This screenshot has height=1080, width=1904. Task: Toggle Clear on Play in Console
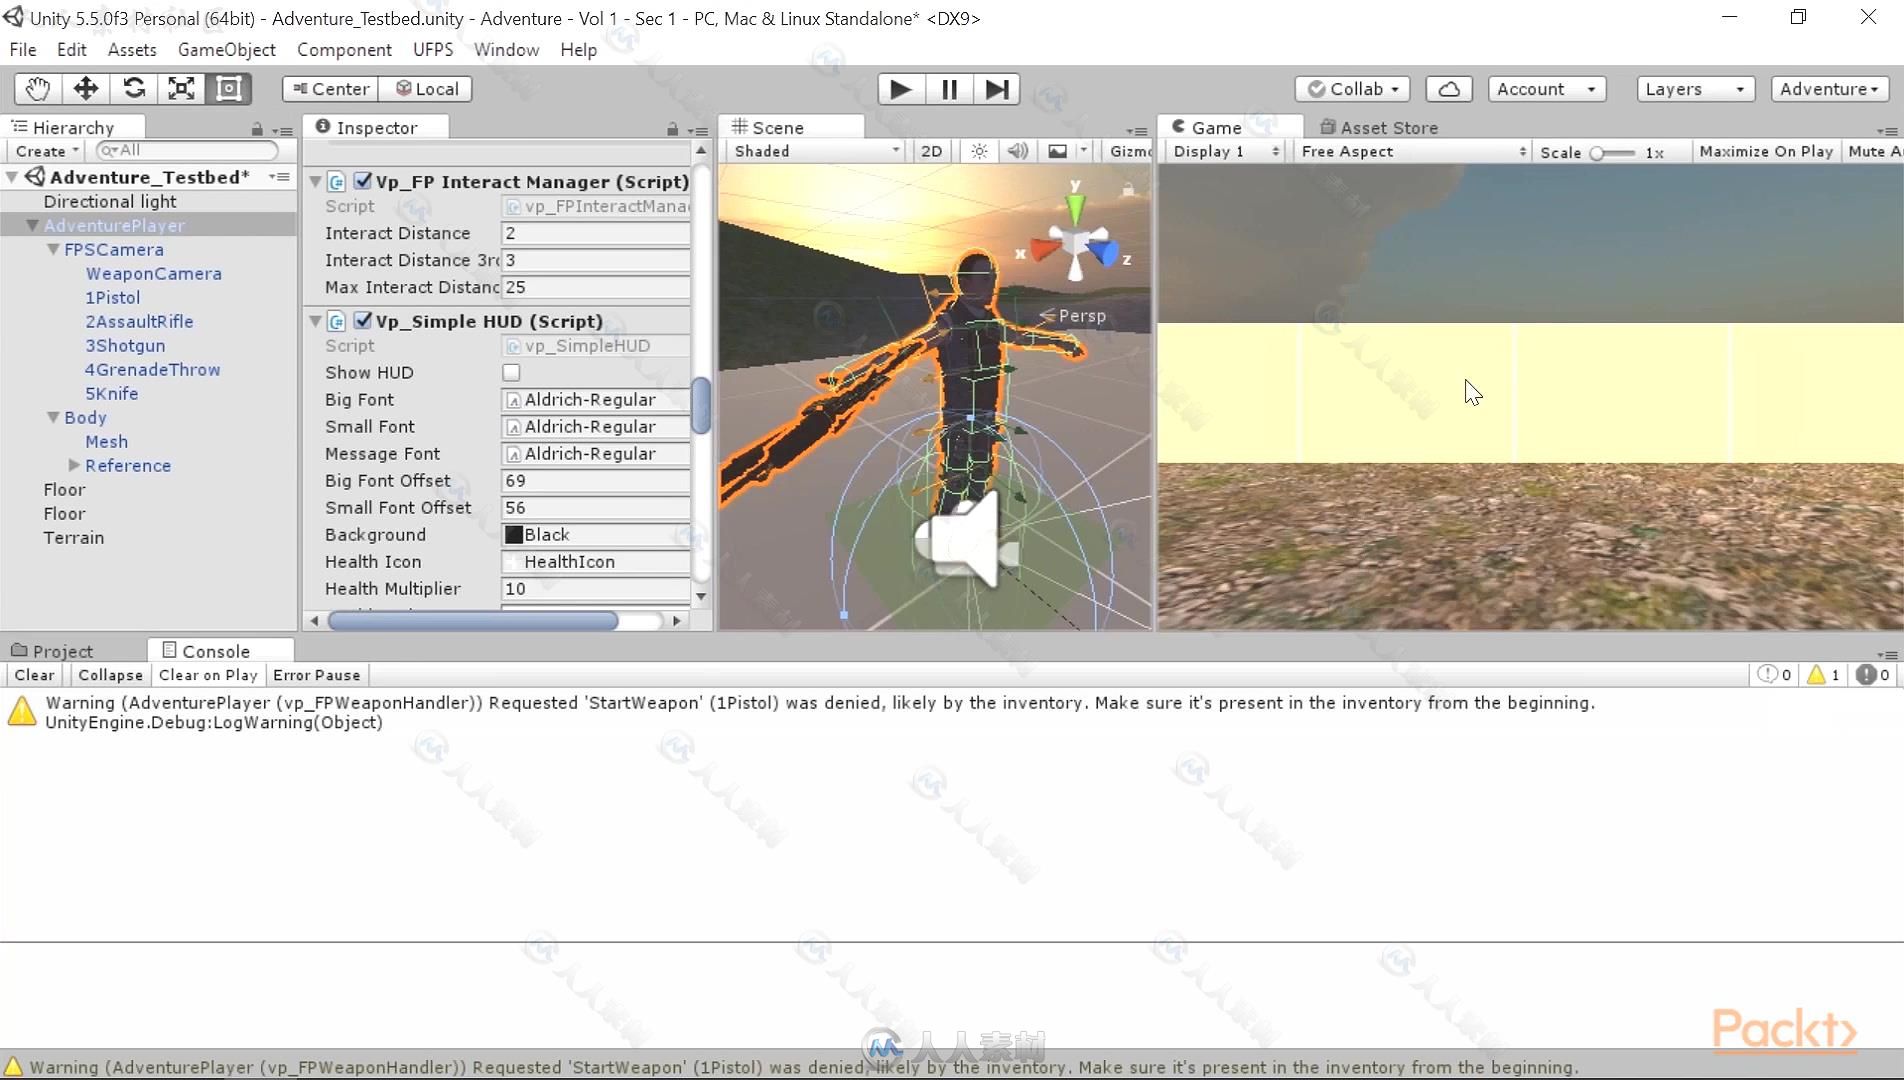click(x=208, y=675)
